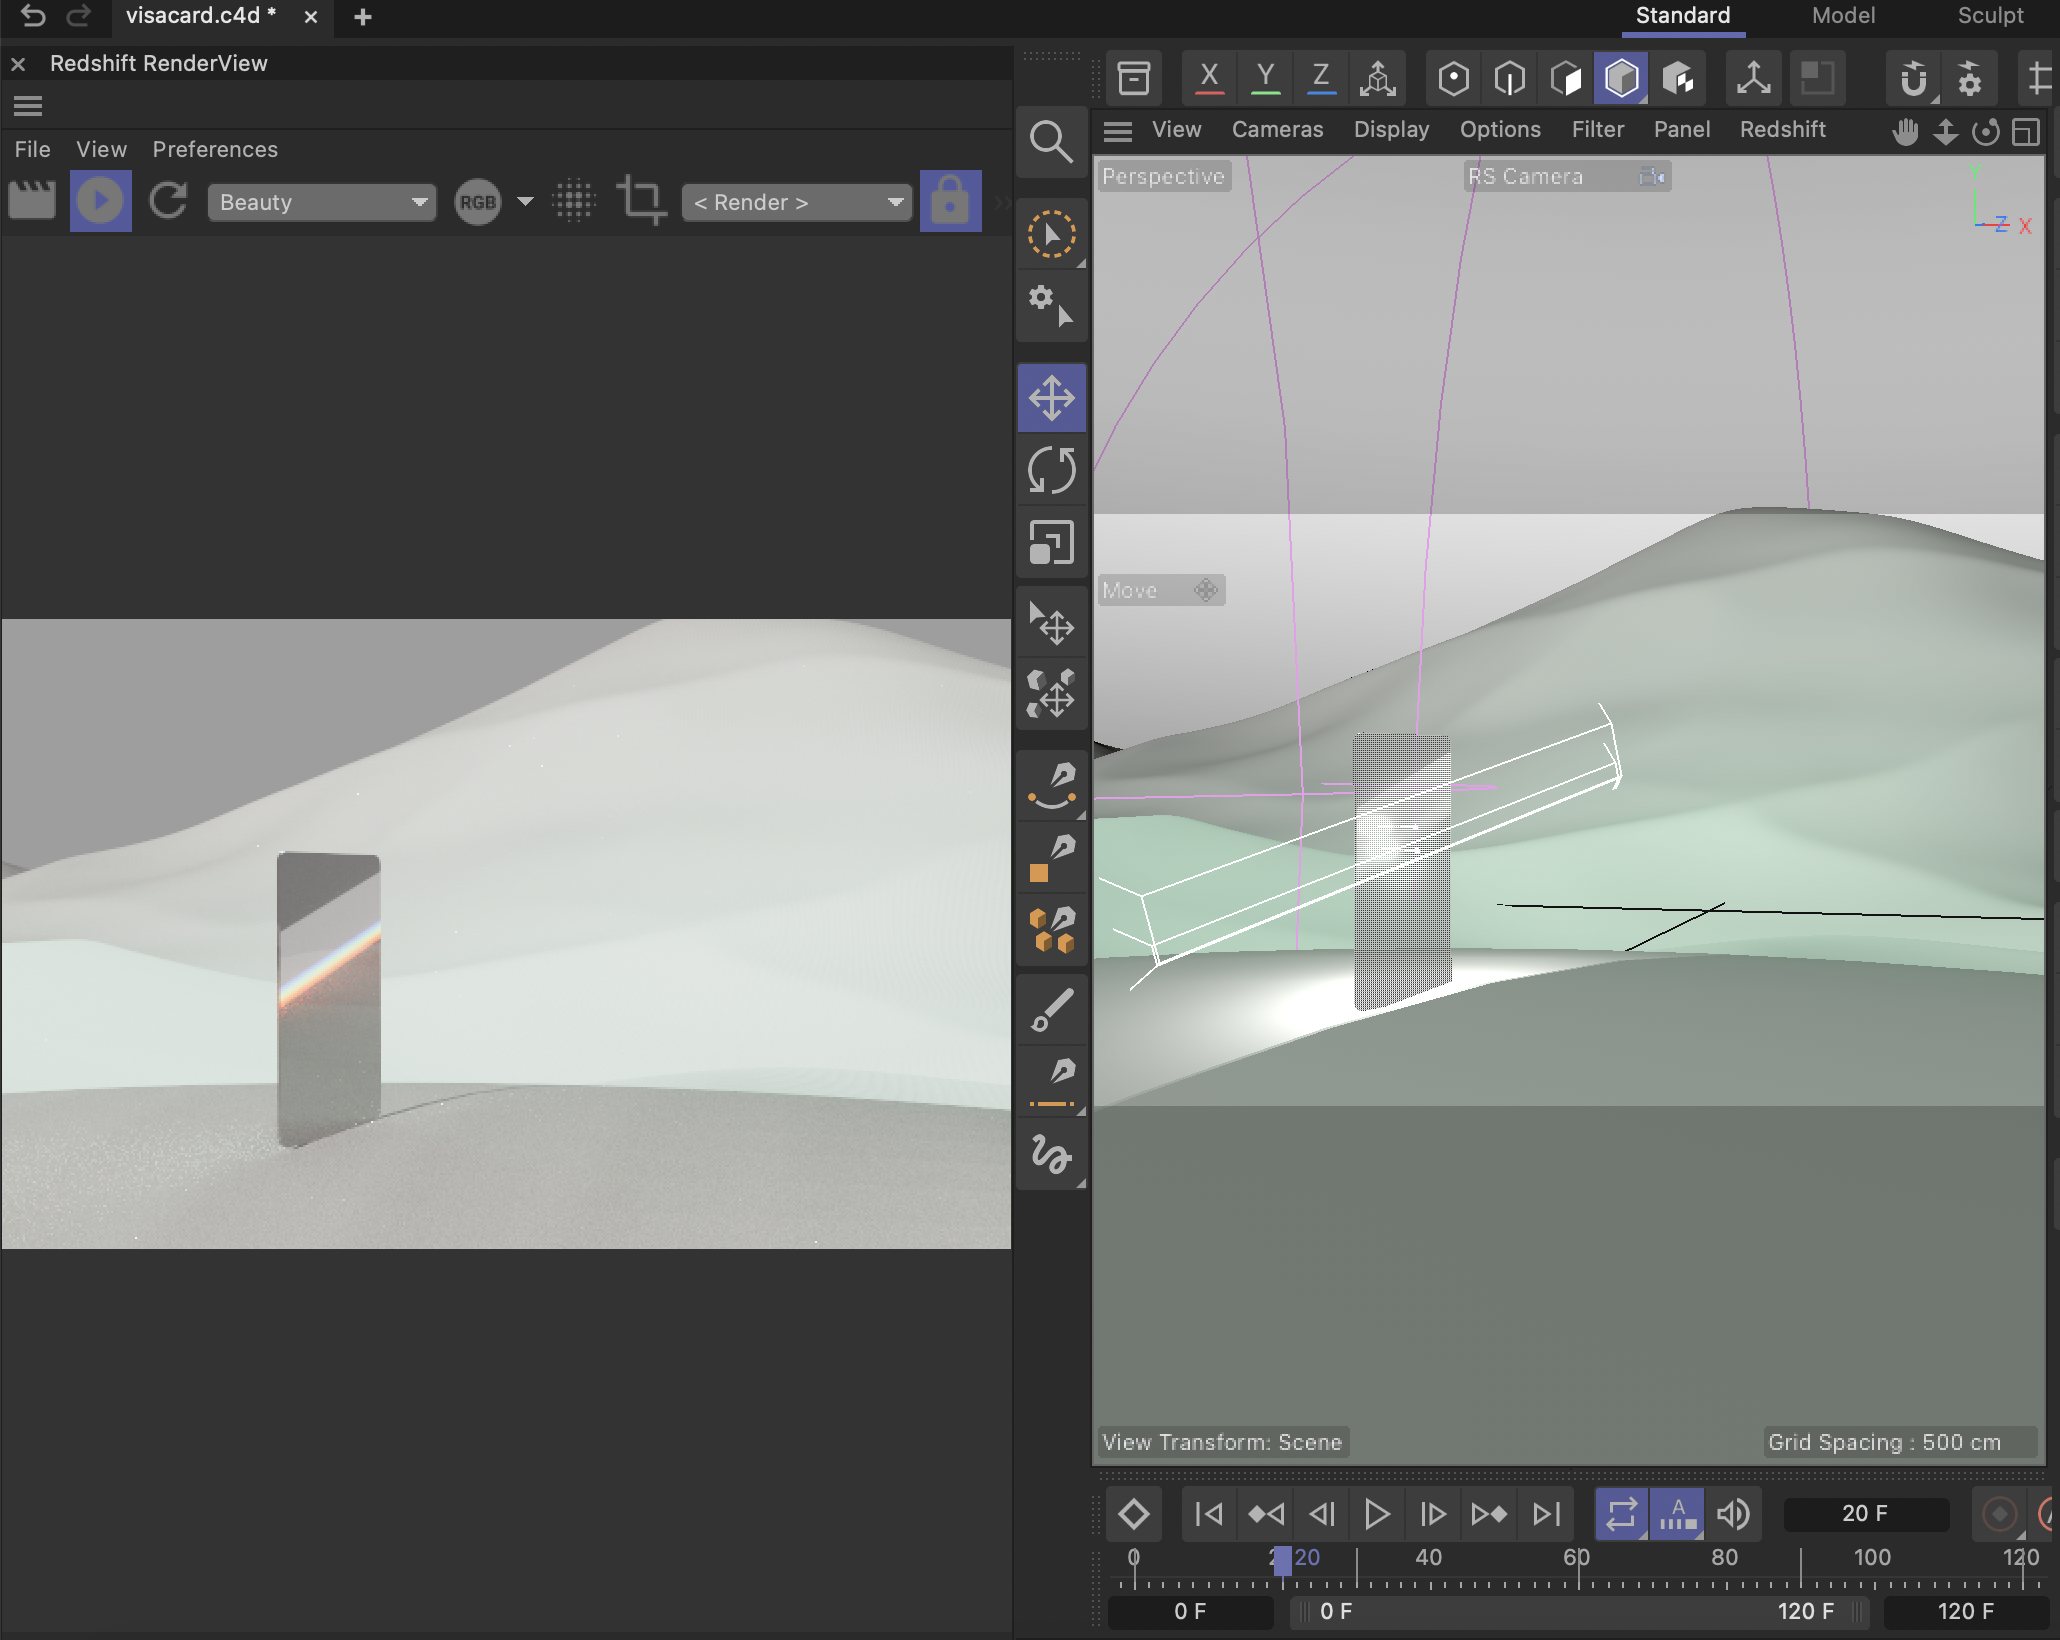Open the Beauty AOV dropdown
The width and height of the screenshot is (2060, 1640).
tap(322, 202)
